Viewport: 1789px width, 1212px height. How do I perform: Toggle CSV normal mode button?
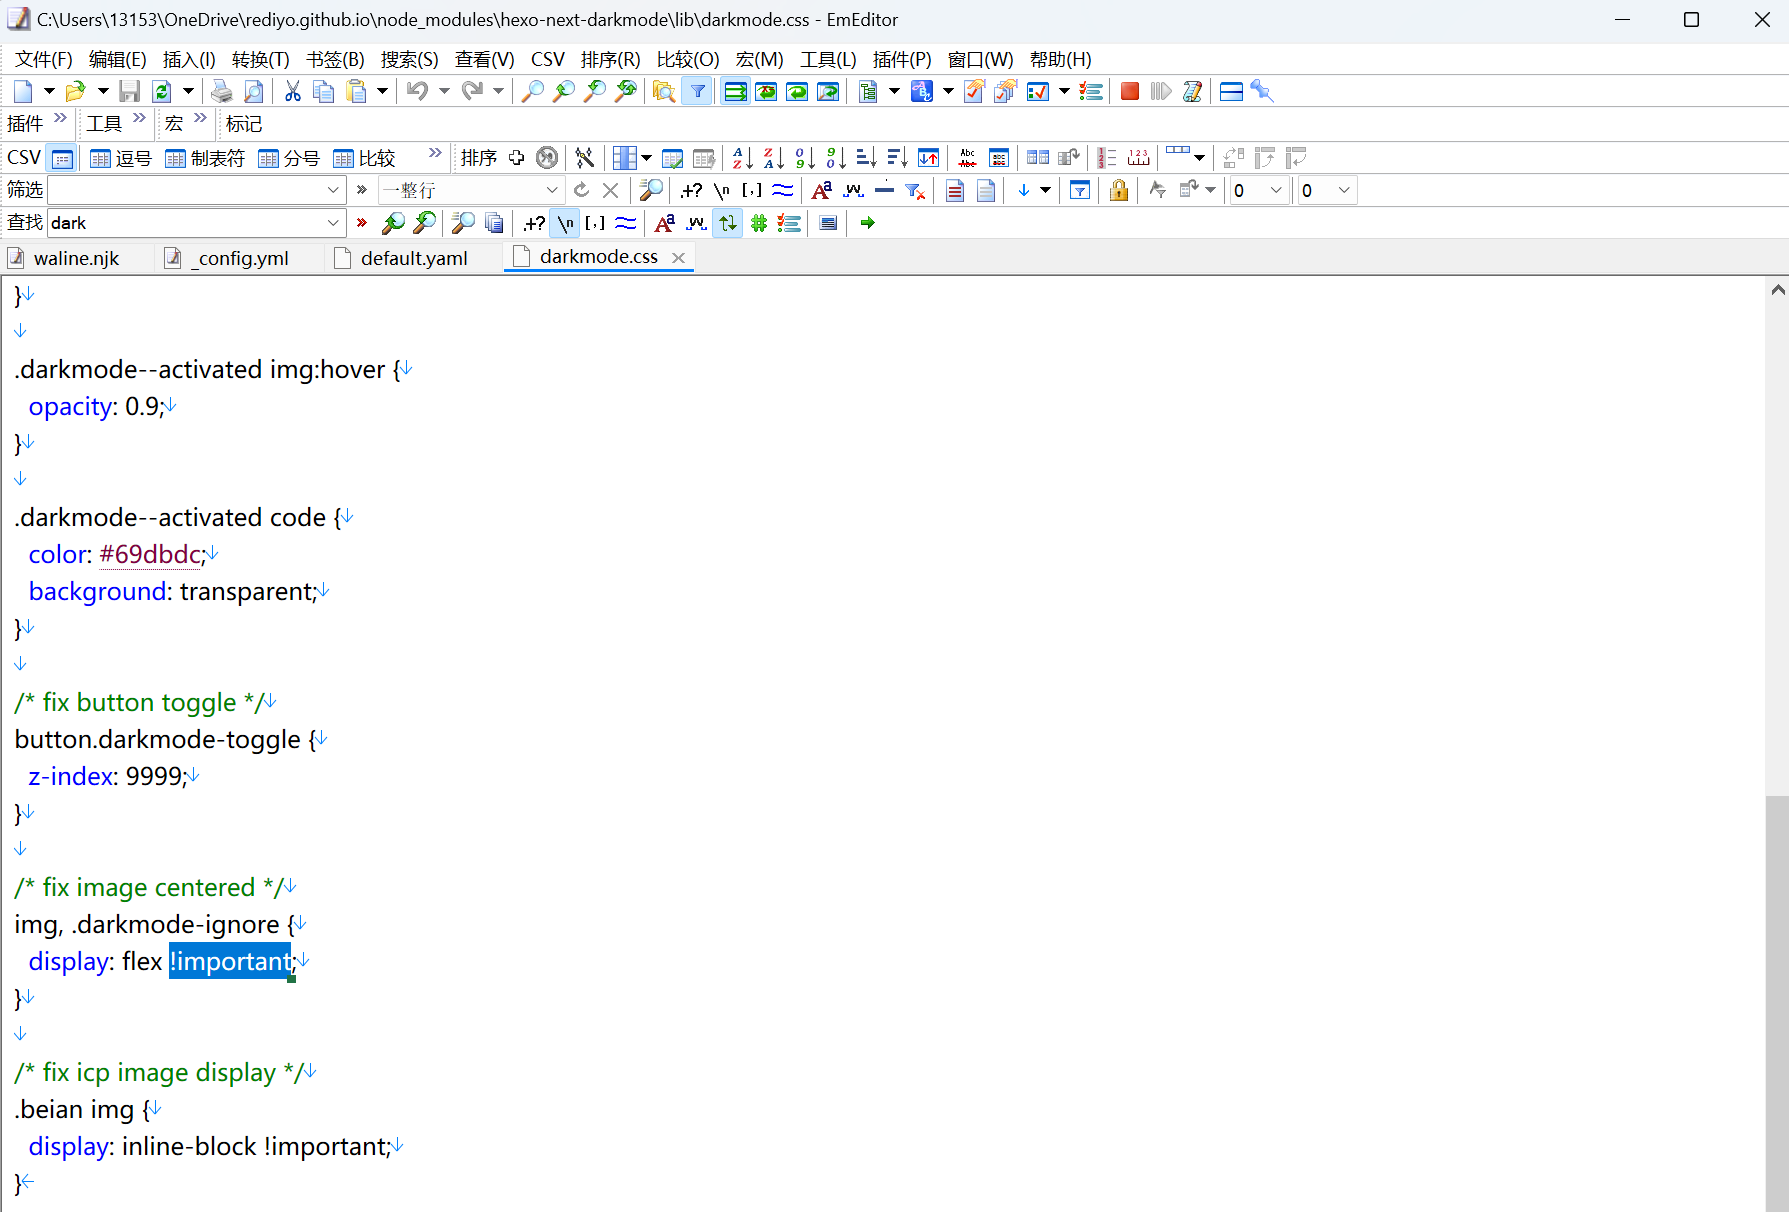[62, 158]
